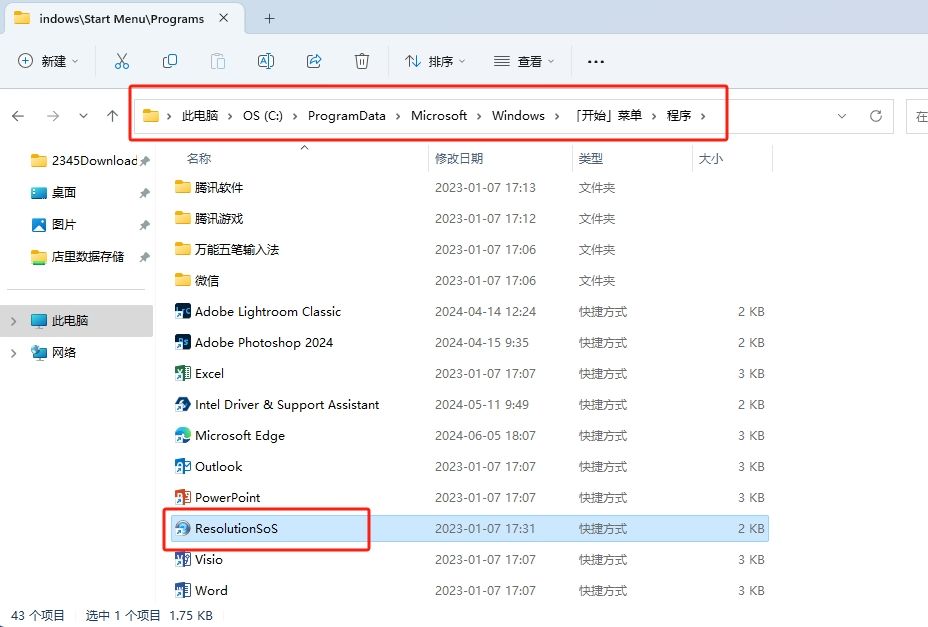Screen dimensions: 928x627
Task: Go back with the left arrow
Action: 18,116
